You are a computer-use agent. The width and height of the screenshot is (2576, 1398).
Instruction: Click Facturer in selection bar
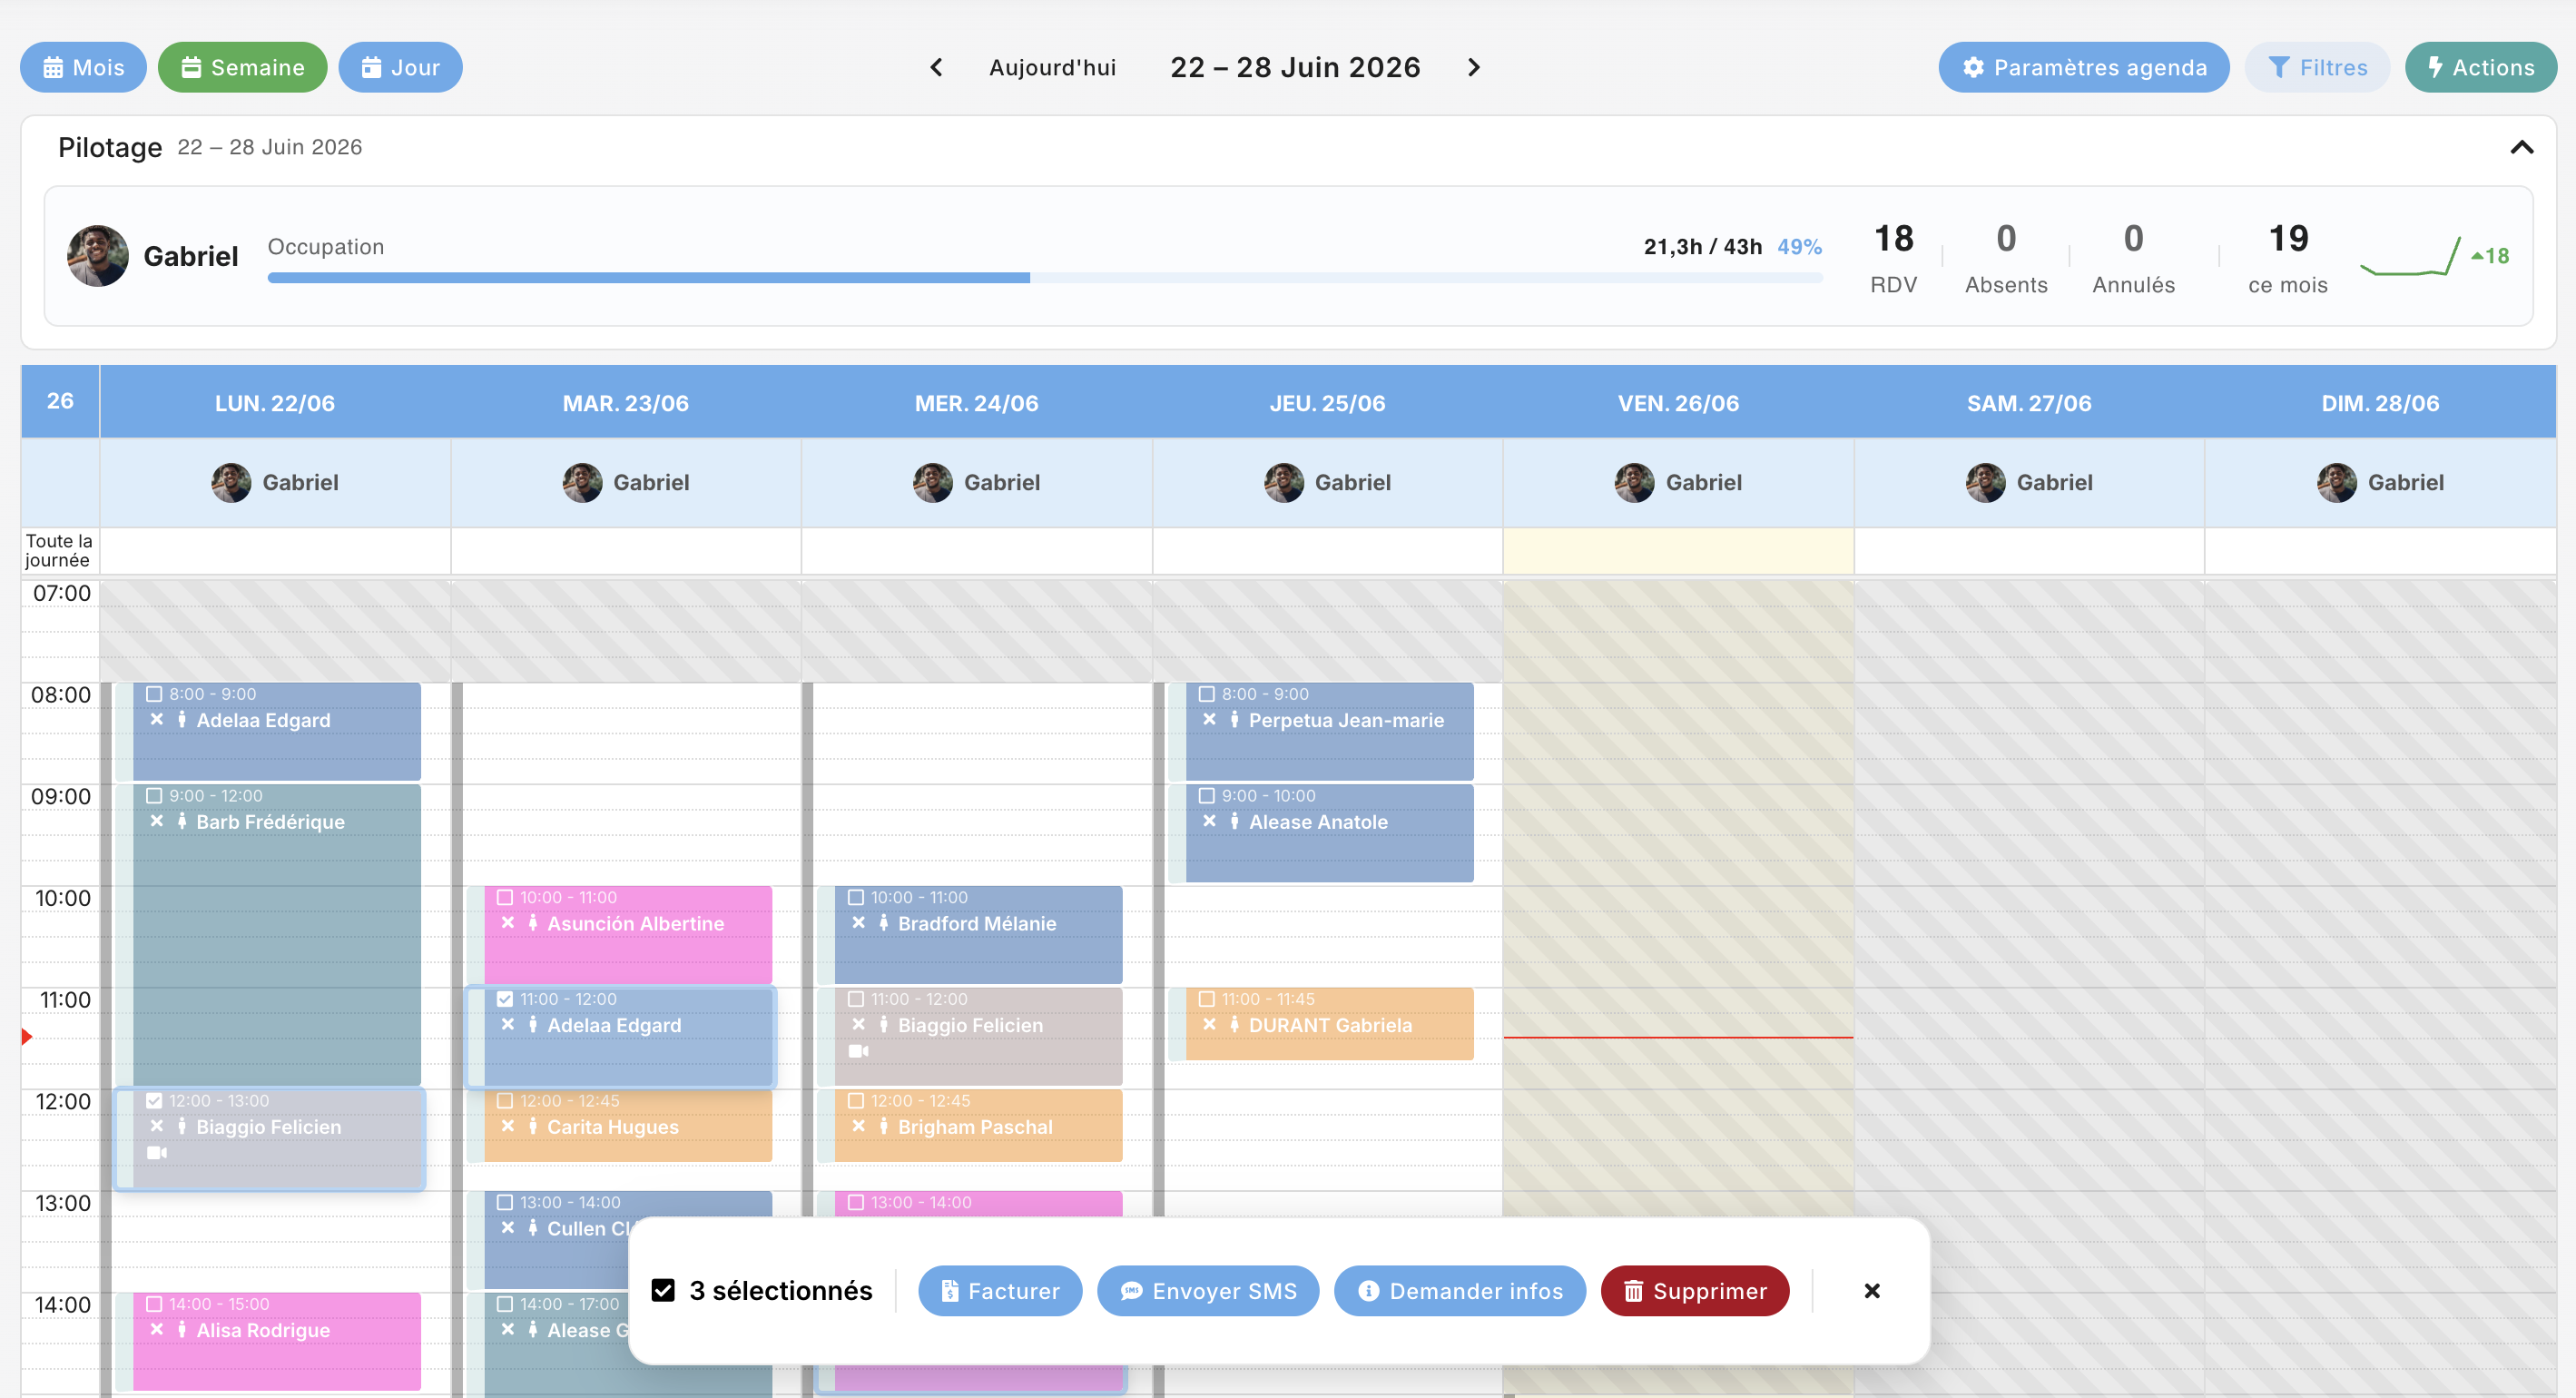[1000, 1291]
